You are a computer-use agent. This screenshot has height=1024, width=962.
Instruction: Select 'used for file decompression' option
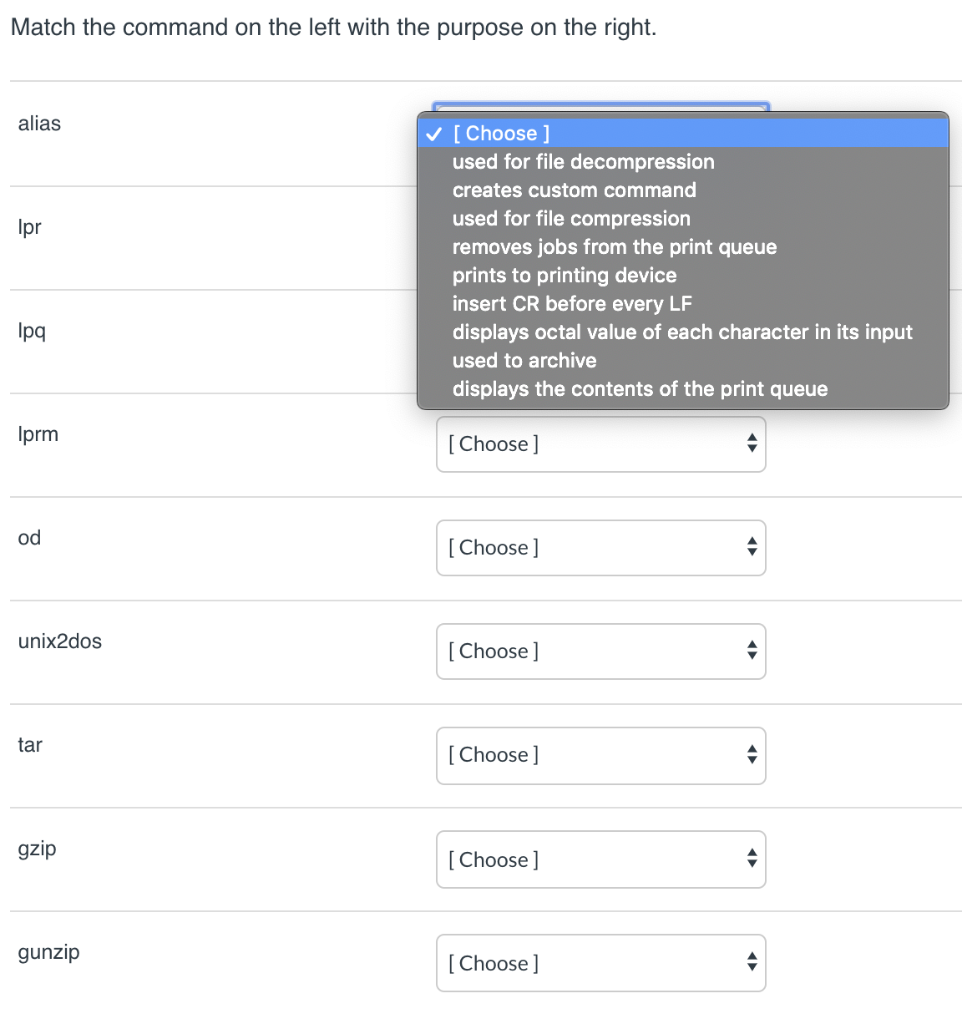583,162
